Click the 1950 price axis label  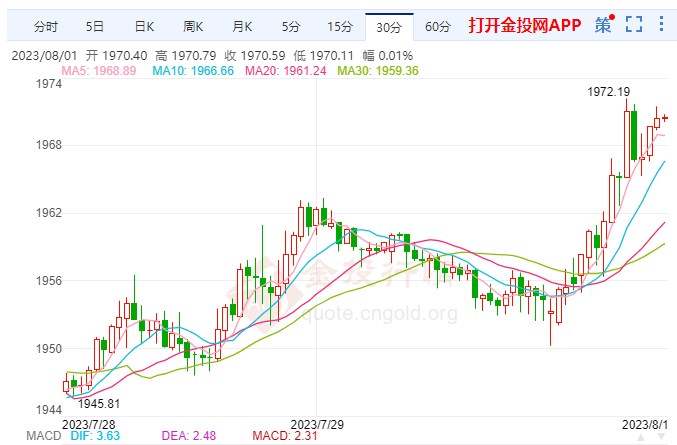click(49, 348)
